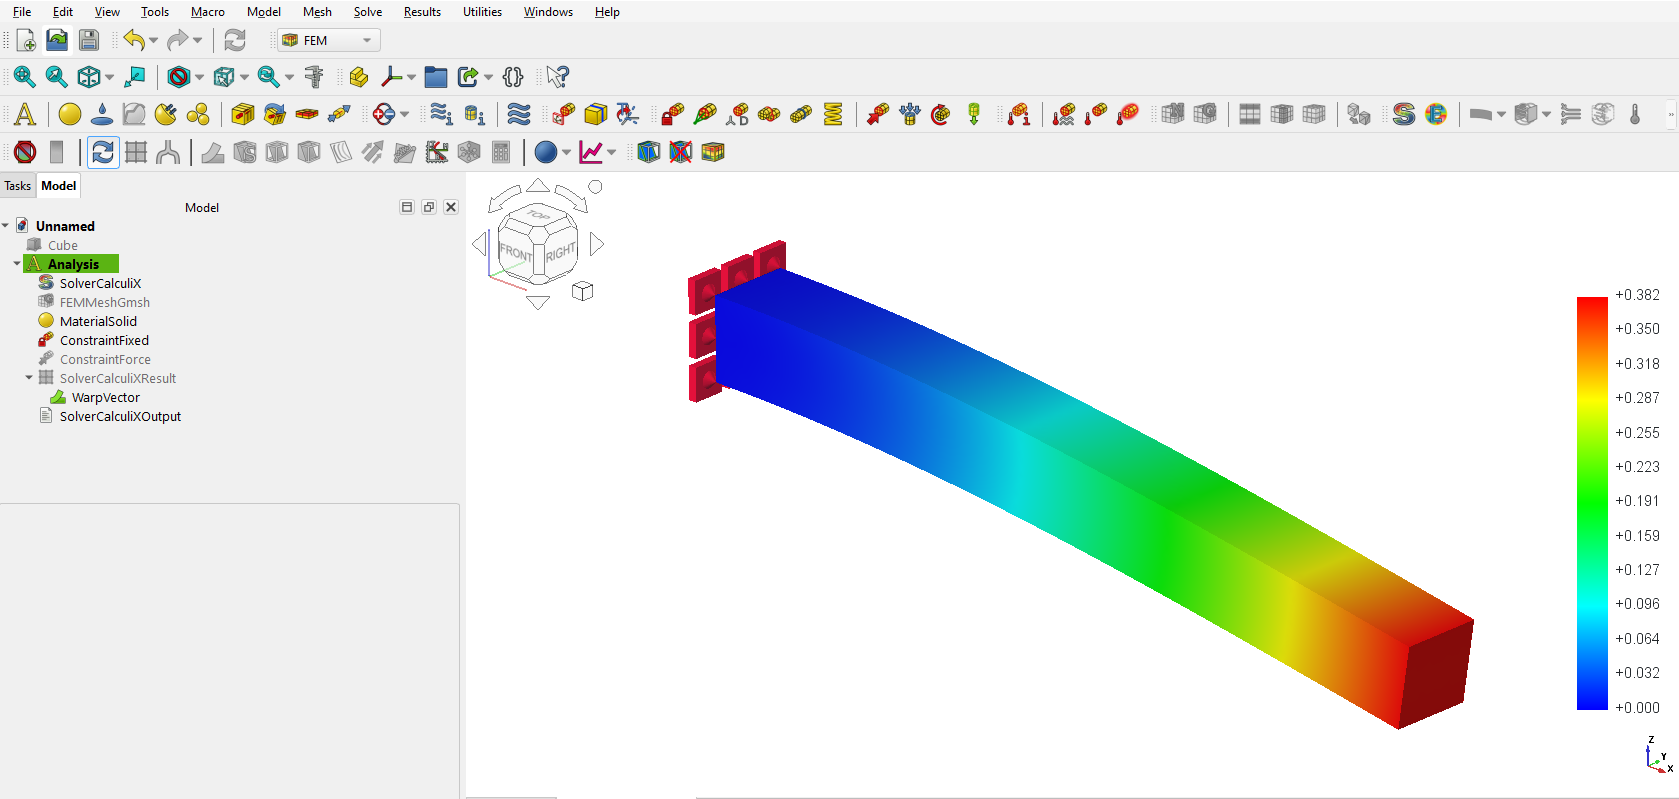The image size is (1679, 799).
Task: Switch to the Tasks tab
Action: pyautogui.click(x=18, y=186)
